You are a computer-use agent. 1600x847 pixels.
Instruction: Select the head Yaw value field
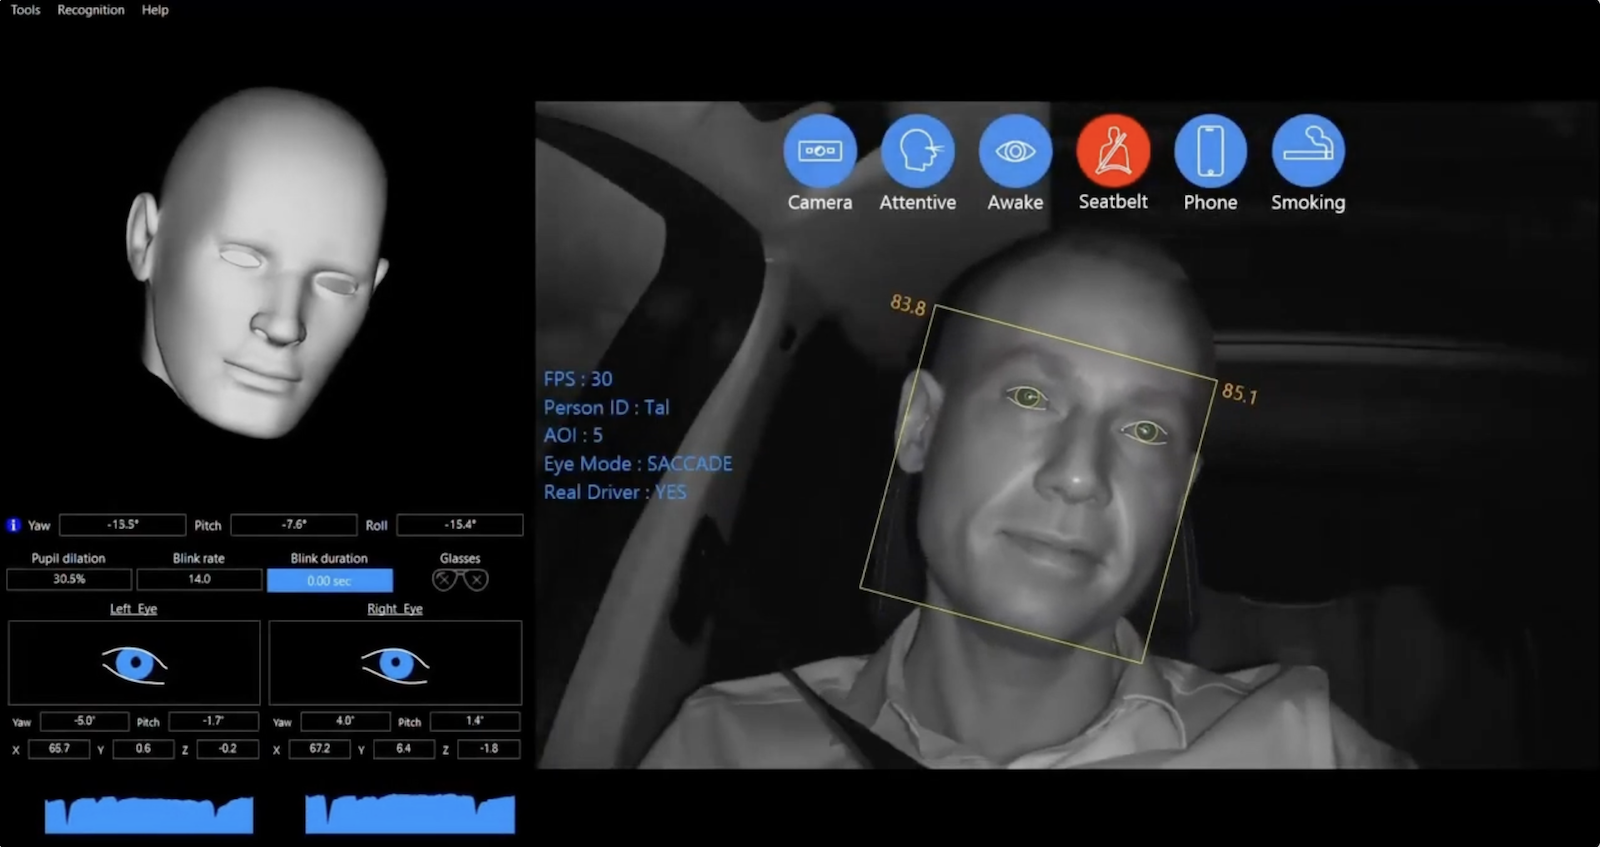tap(122, 525)
